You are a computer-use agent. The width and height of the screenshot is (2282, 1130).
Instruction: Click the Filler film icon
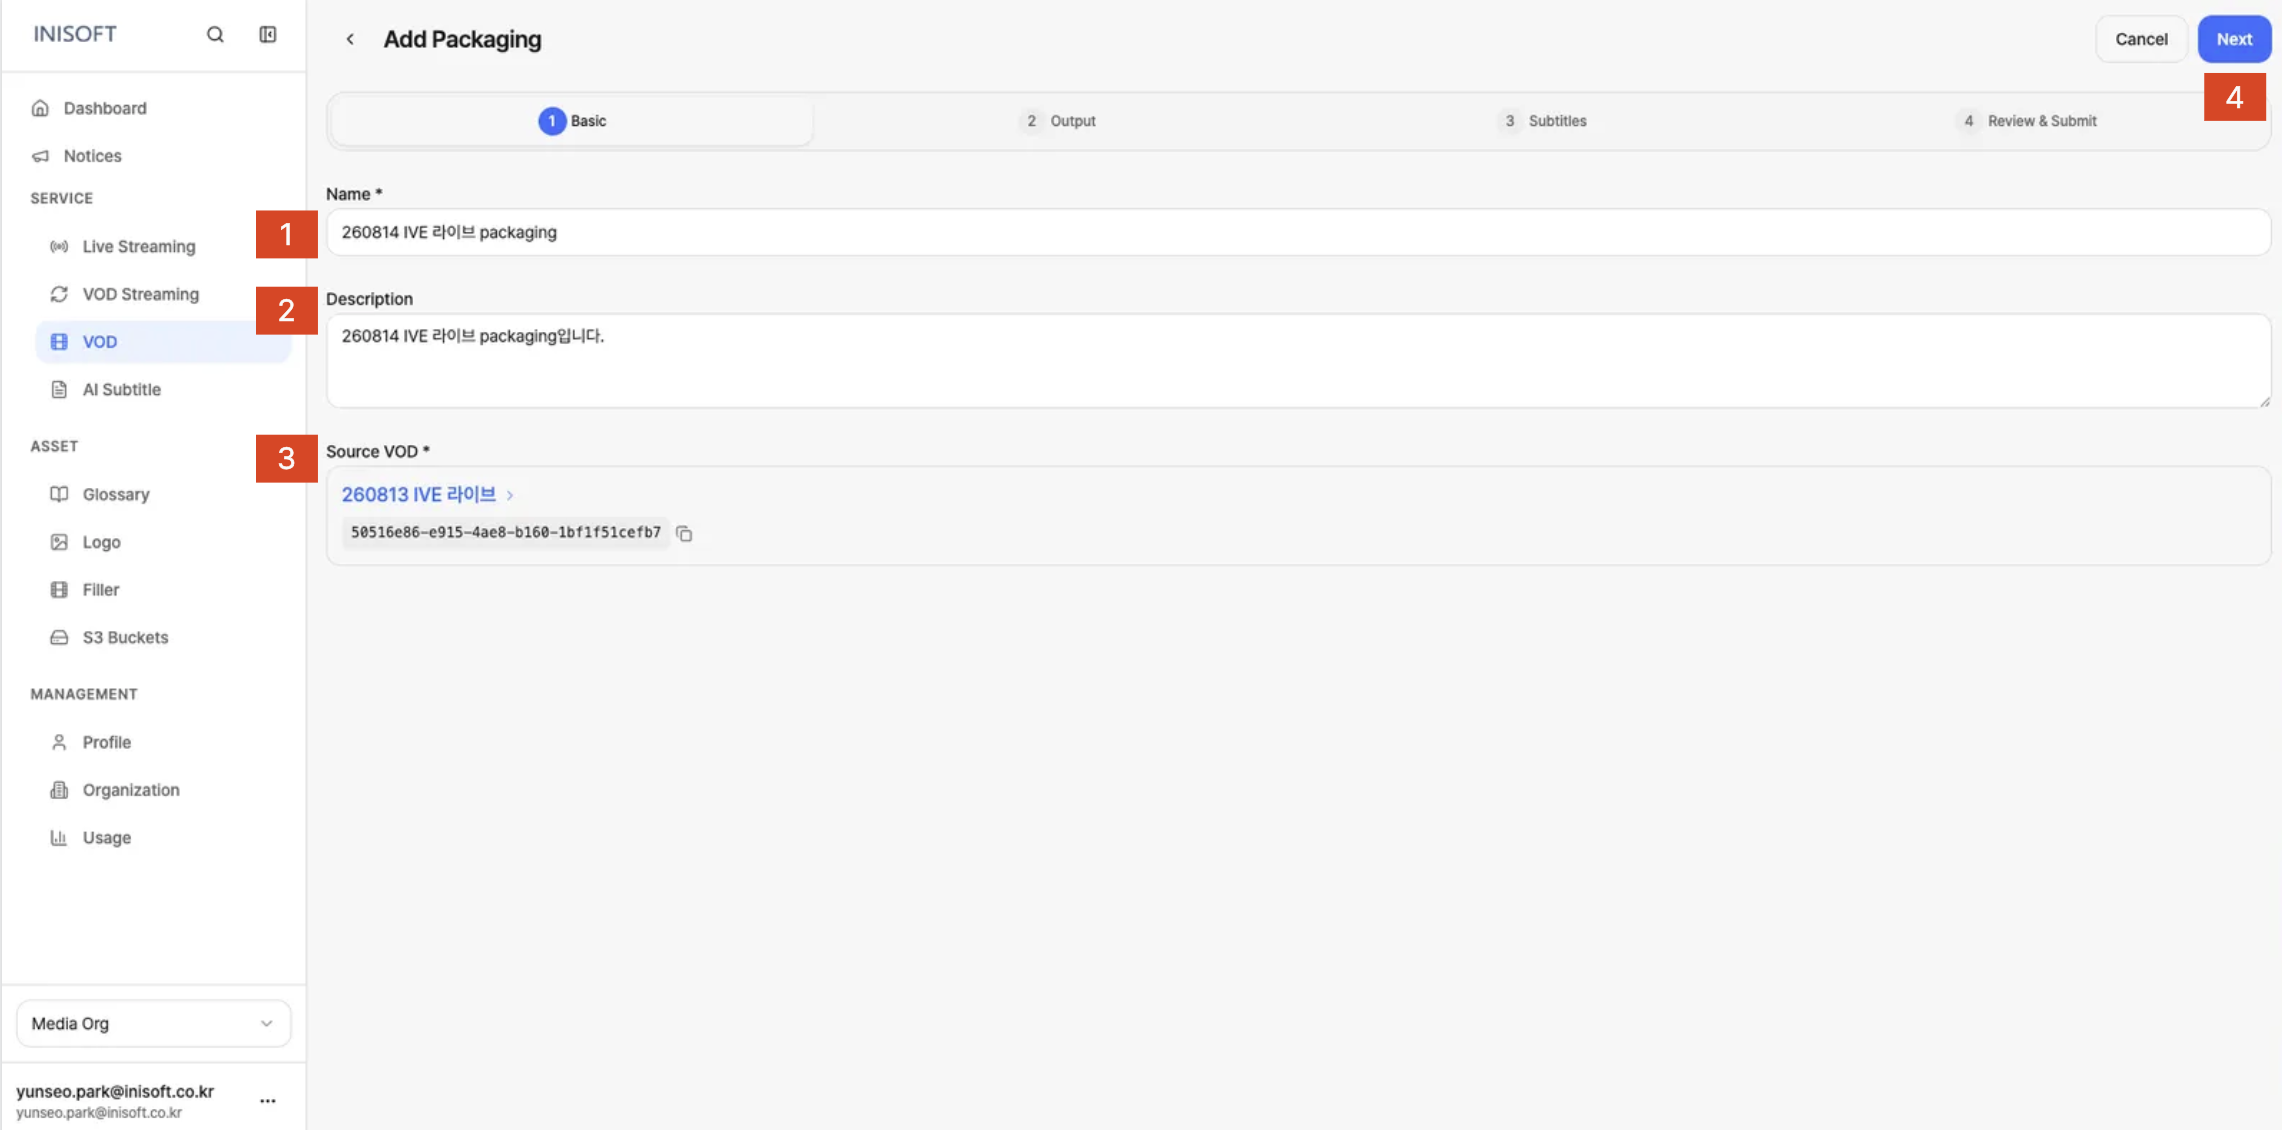point(59,590)
